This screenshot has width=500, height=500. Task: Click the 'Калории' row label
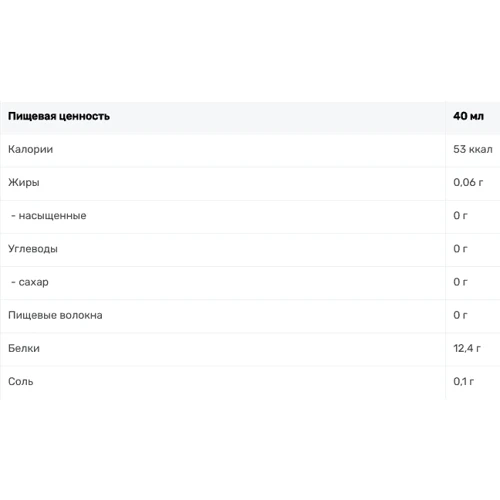pyautogui.click(x=30, y=149)
